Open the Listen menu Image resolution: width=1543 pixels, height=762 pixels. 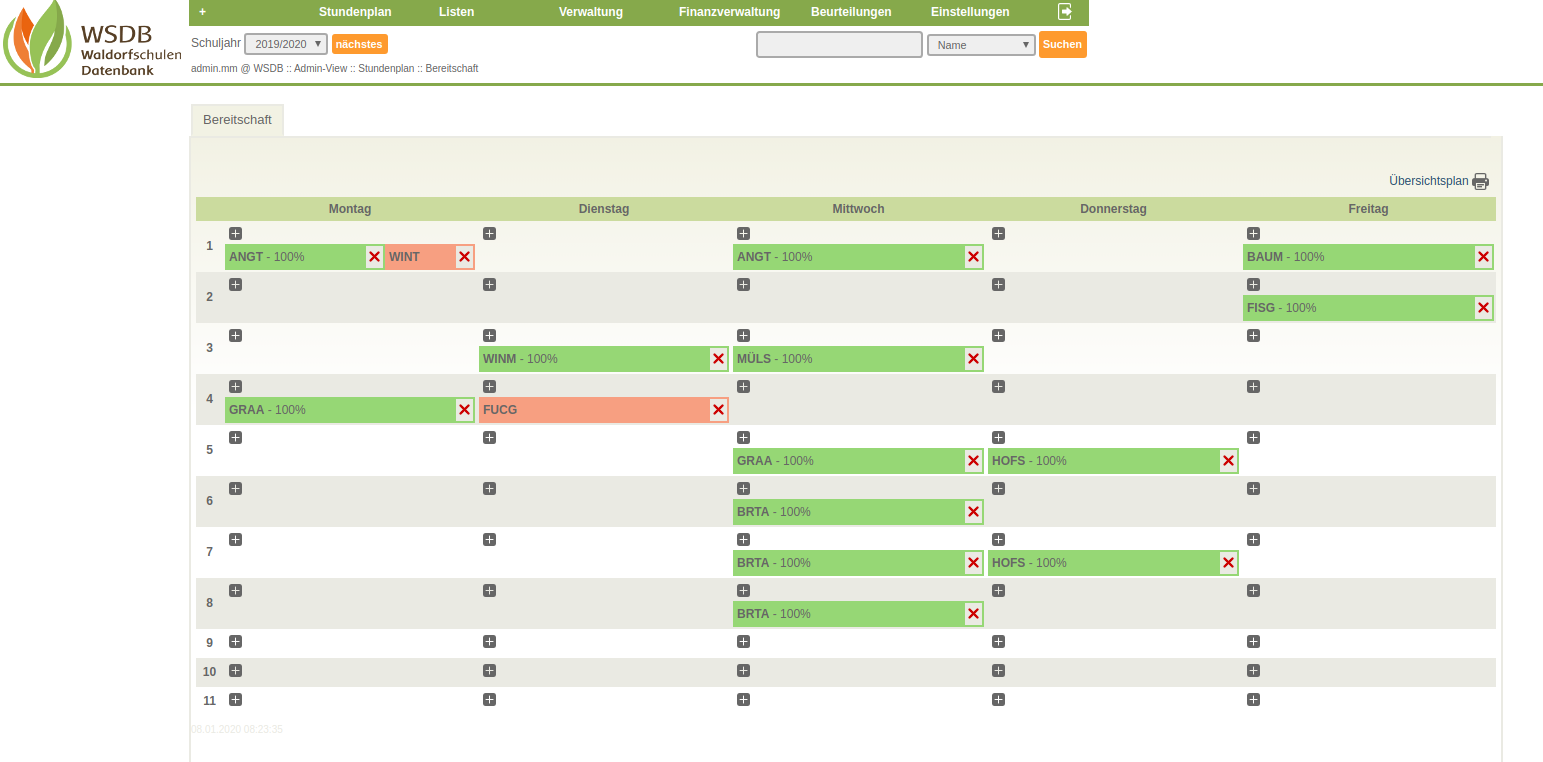456,12
